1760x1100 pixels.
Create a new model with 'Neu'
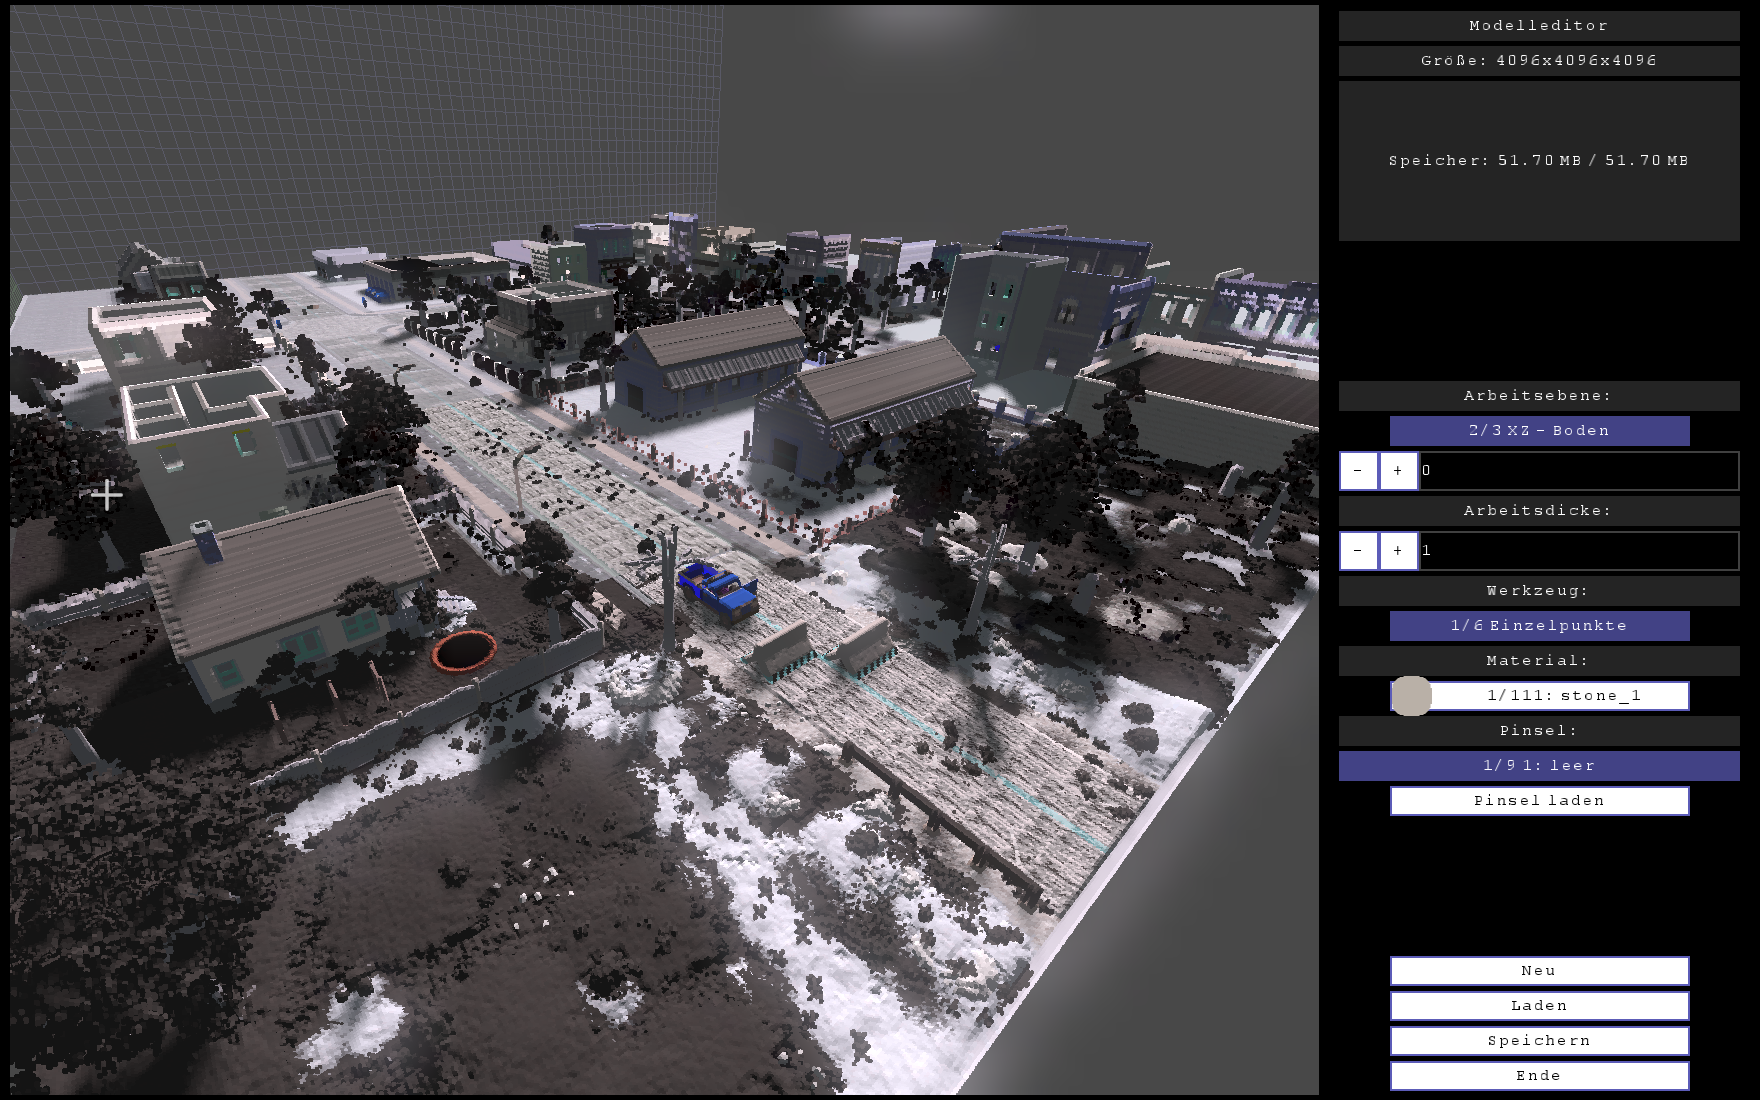point(1539,971)
